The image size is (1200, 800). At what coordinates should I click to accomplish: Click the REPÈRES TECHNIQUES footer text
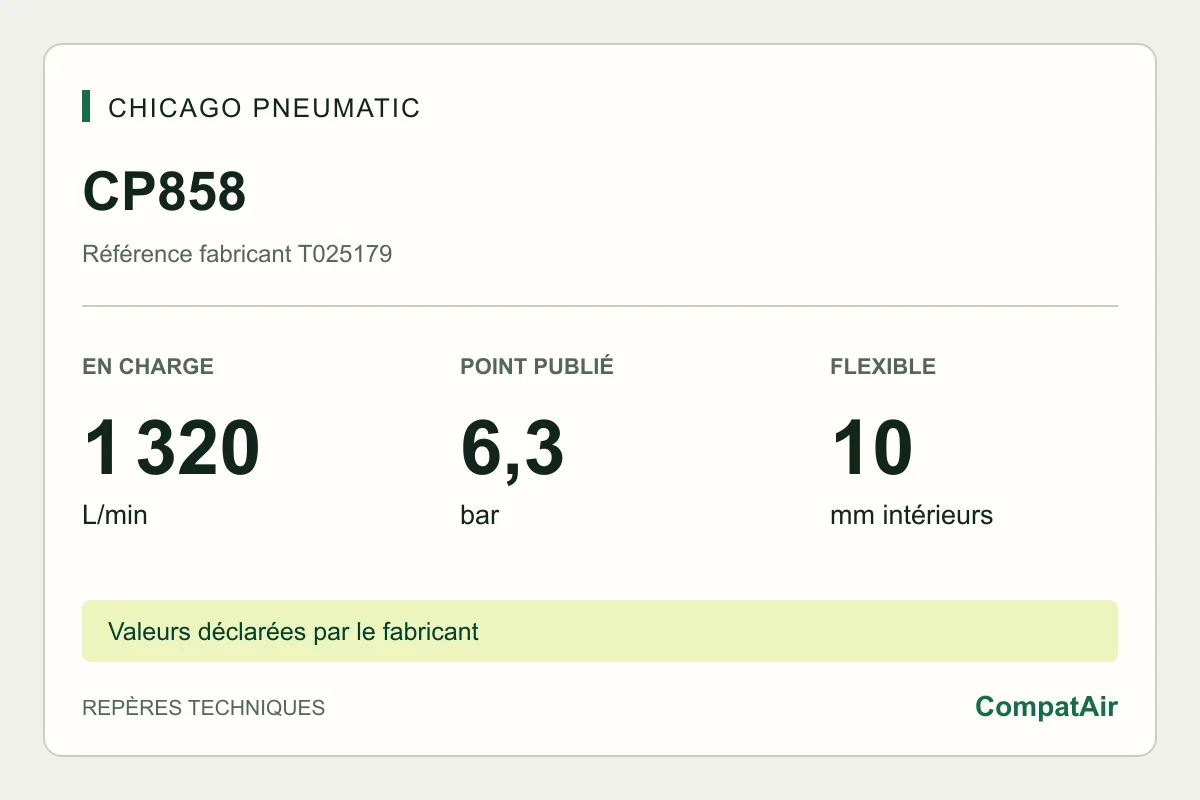pyautogui.click(x=203, y=707)
